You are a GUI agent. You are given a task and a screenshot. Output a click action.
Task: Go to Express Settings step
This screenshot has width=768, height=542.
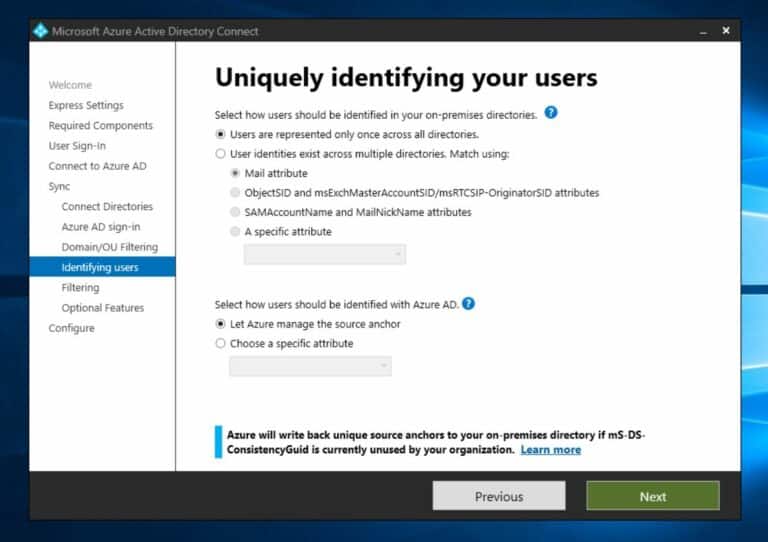tap(86, 105)
